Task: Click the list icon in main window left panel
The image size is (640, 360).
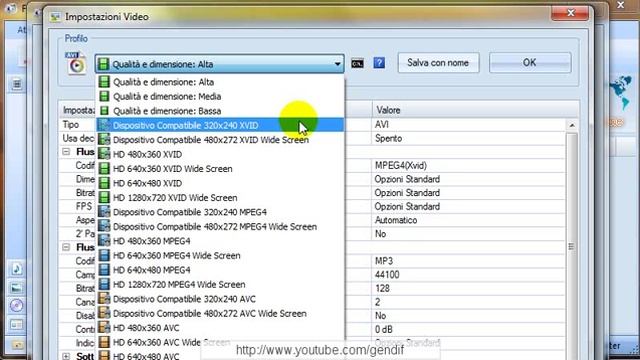Action: pos(16,84)
